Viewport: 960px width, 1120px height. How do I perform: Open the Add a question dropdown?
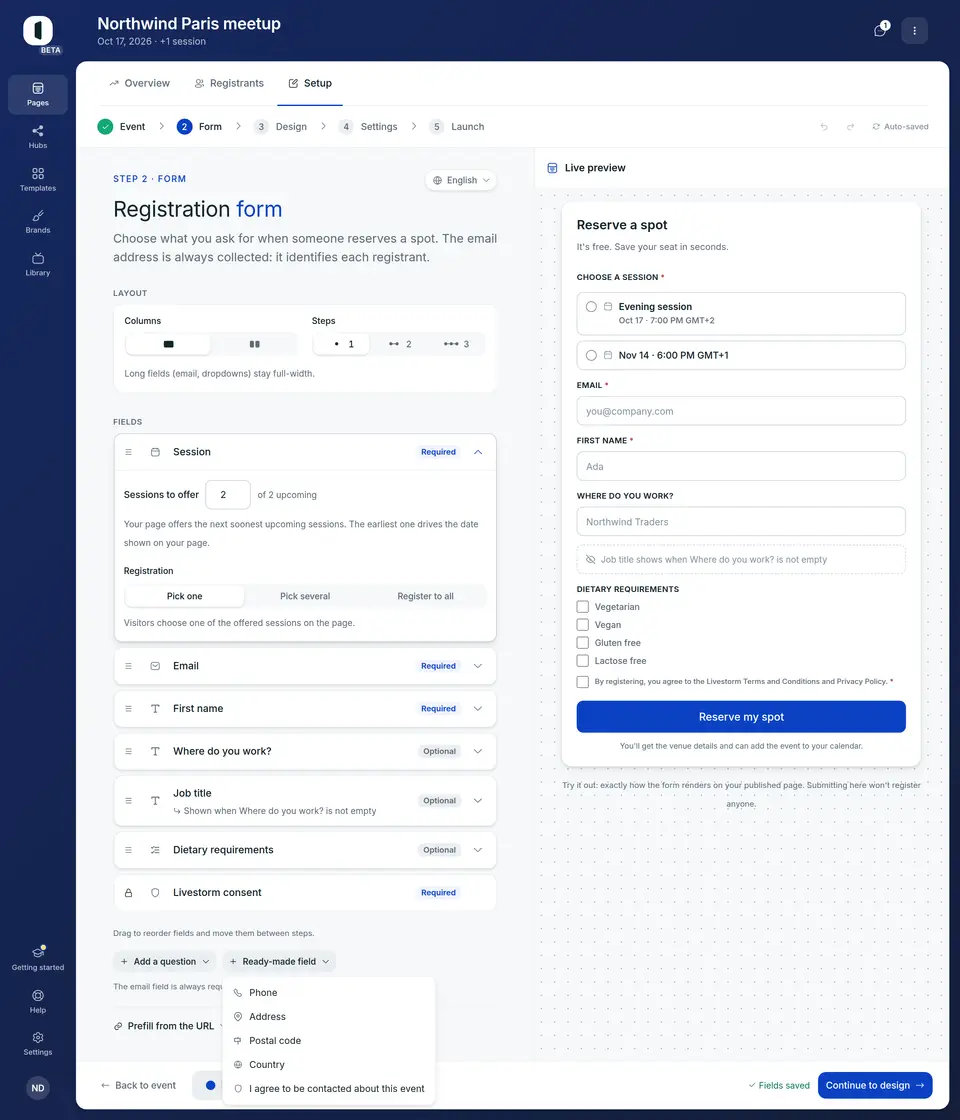click(164, 961)
